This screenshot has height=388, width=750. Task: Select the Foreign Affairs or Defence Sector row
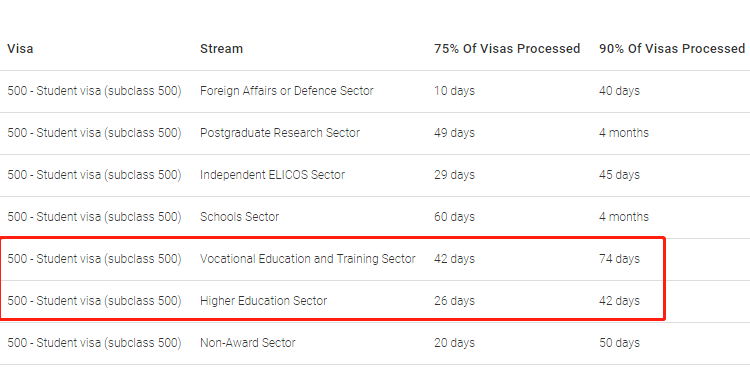point(375,91)
